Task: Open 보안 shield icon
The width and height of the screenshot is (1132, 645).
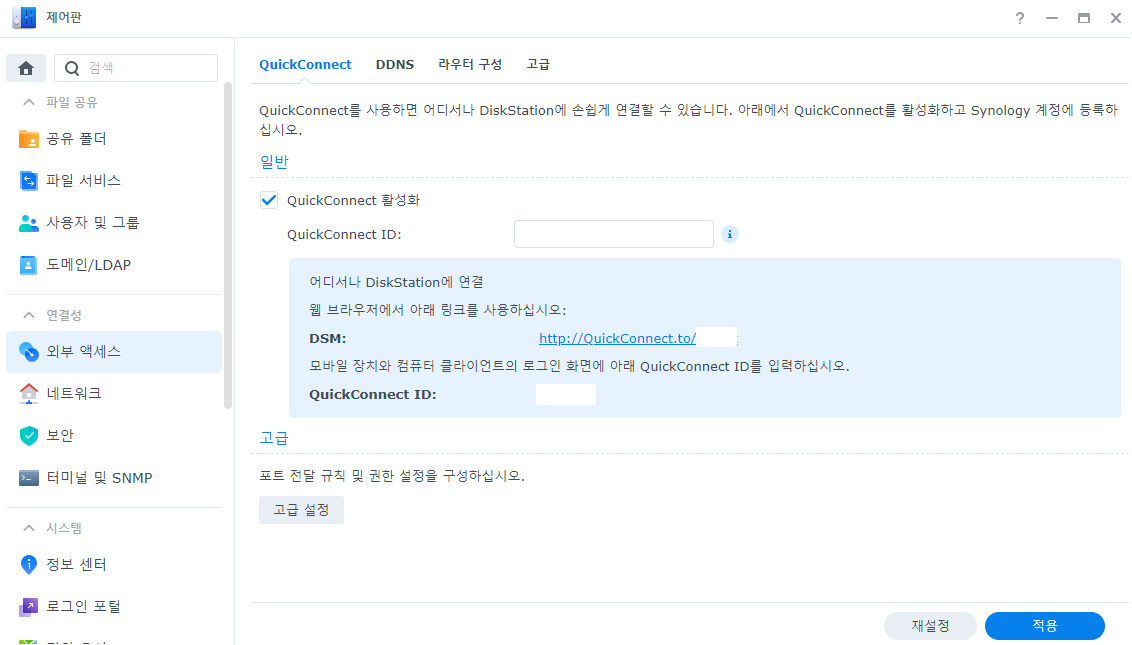Action: click(x=28, y=436)
